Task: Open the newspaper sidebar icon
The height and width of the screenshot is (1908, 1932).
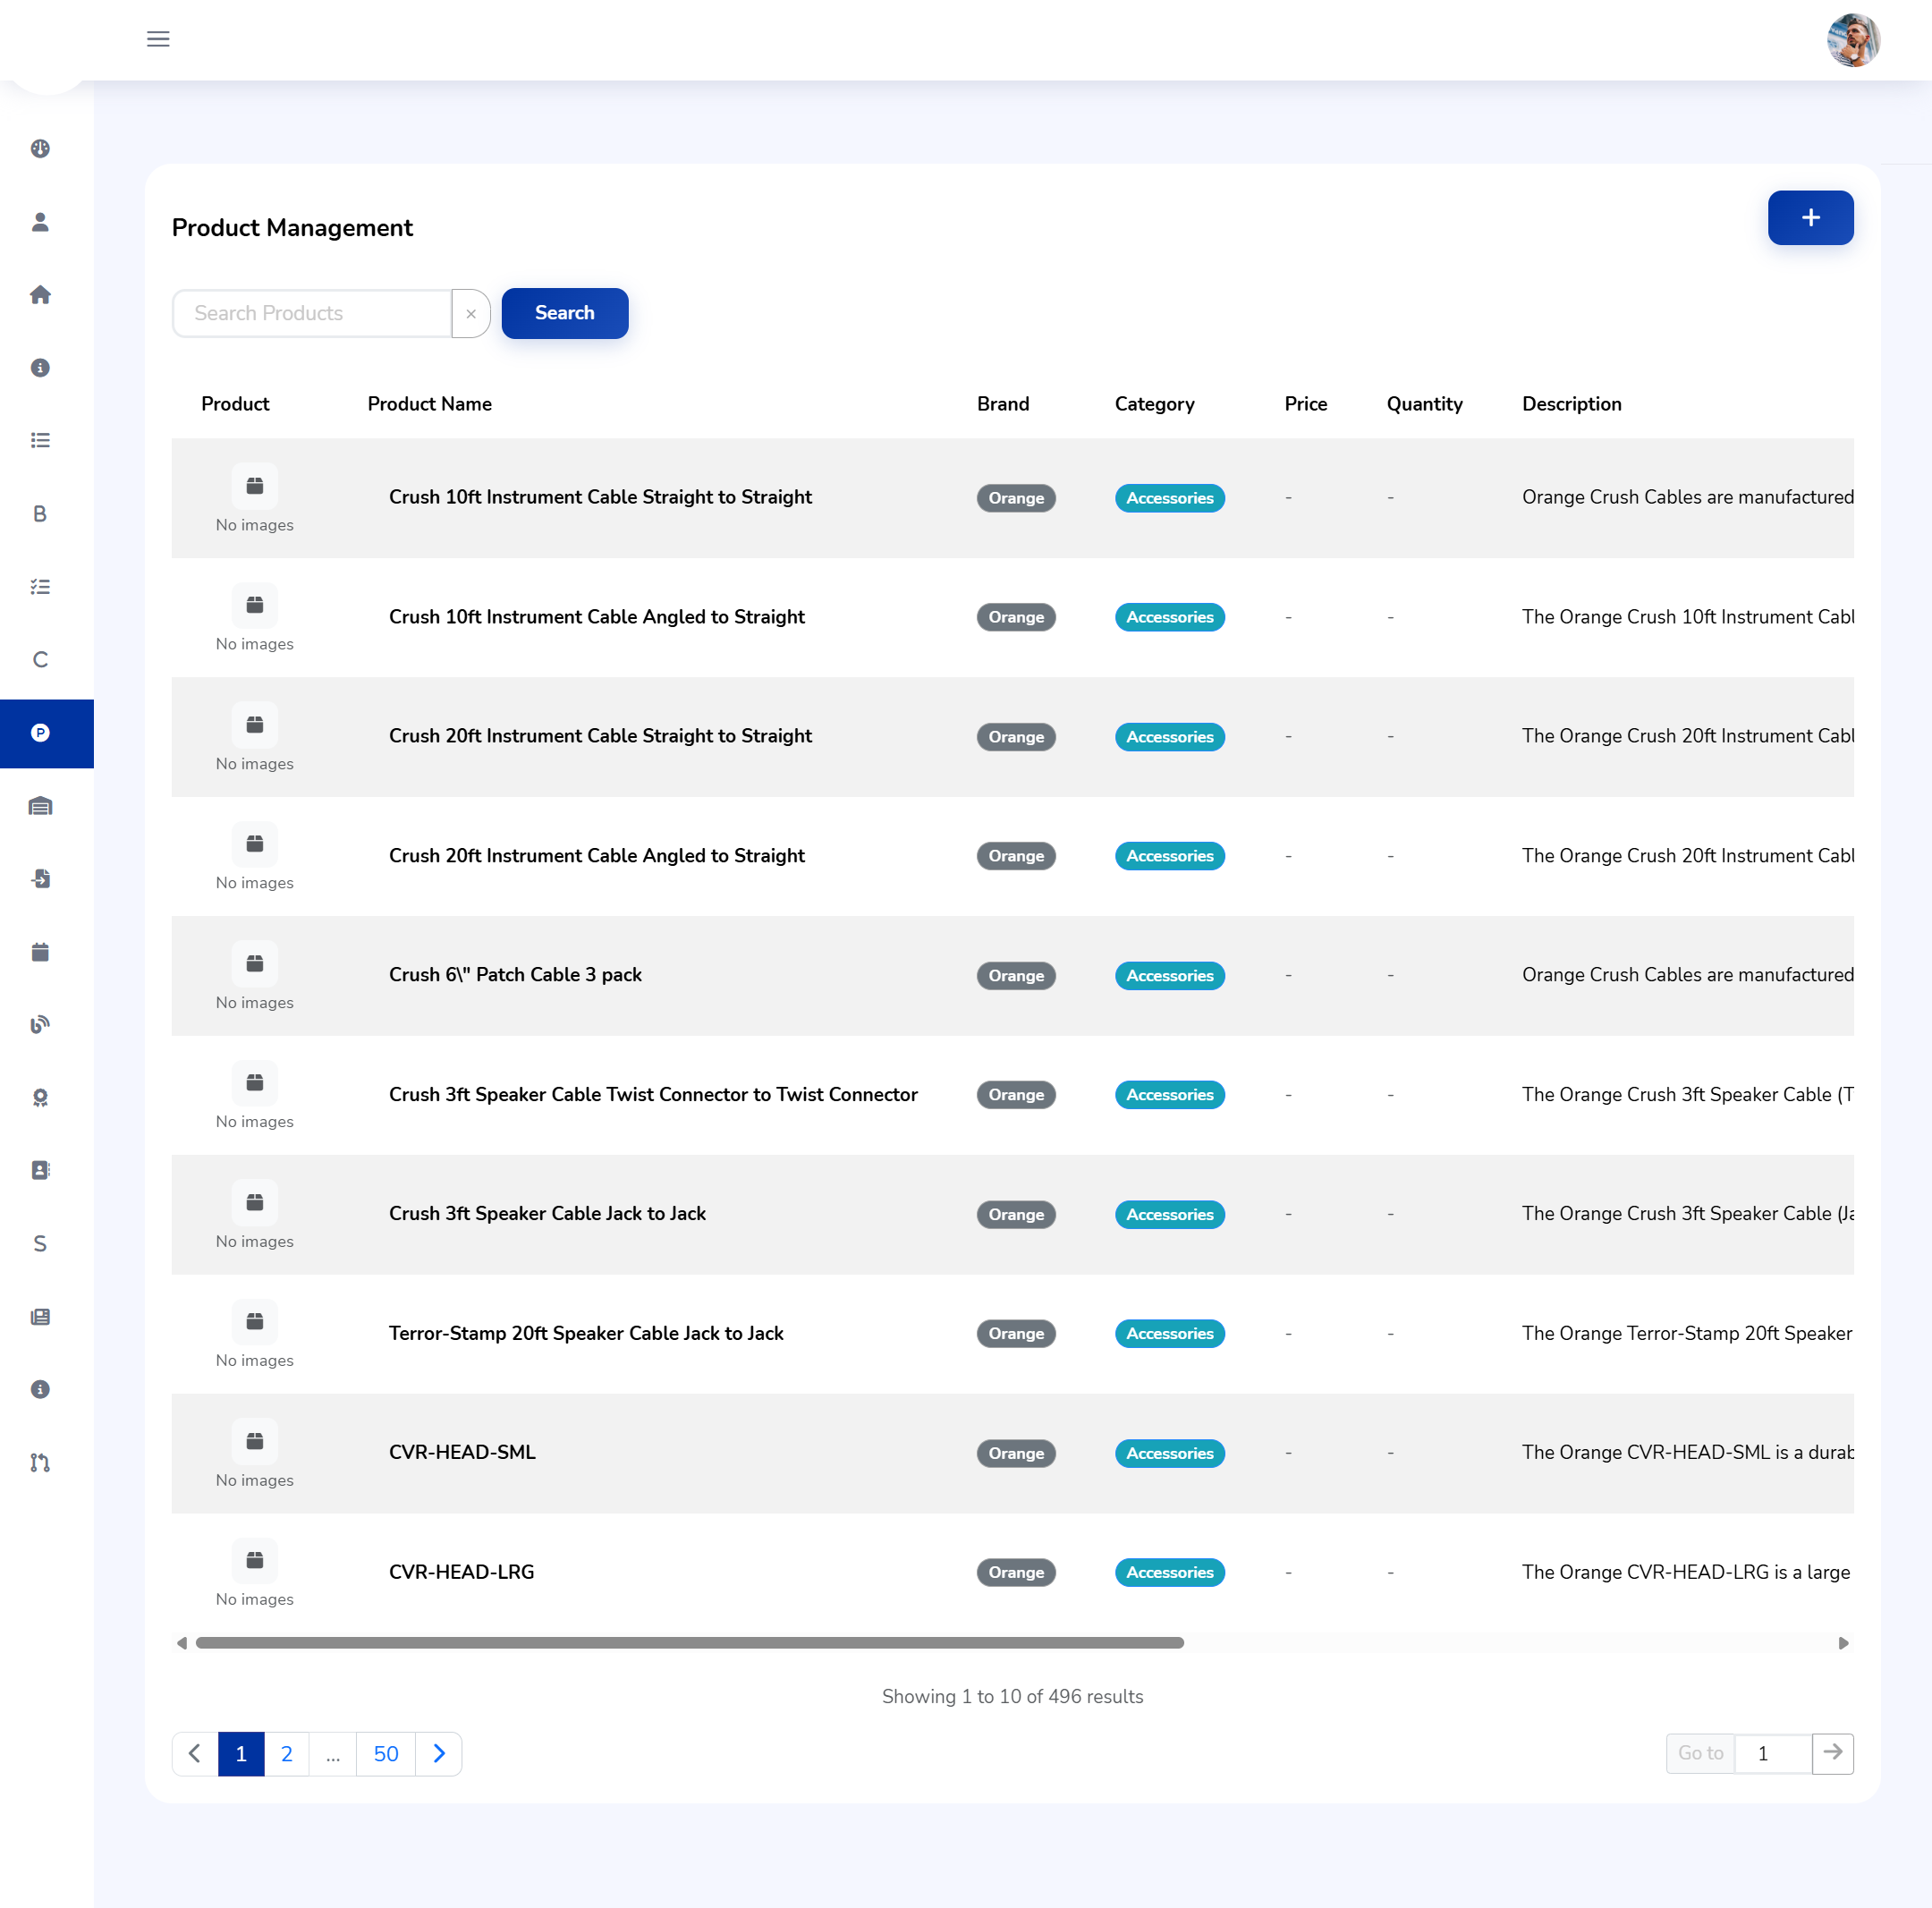Action: [40, 1316]
